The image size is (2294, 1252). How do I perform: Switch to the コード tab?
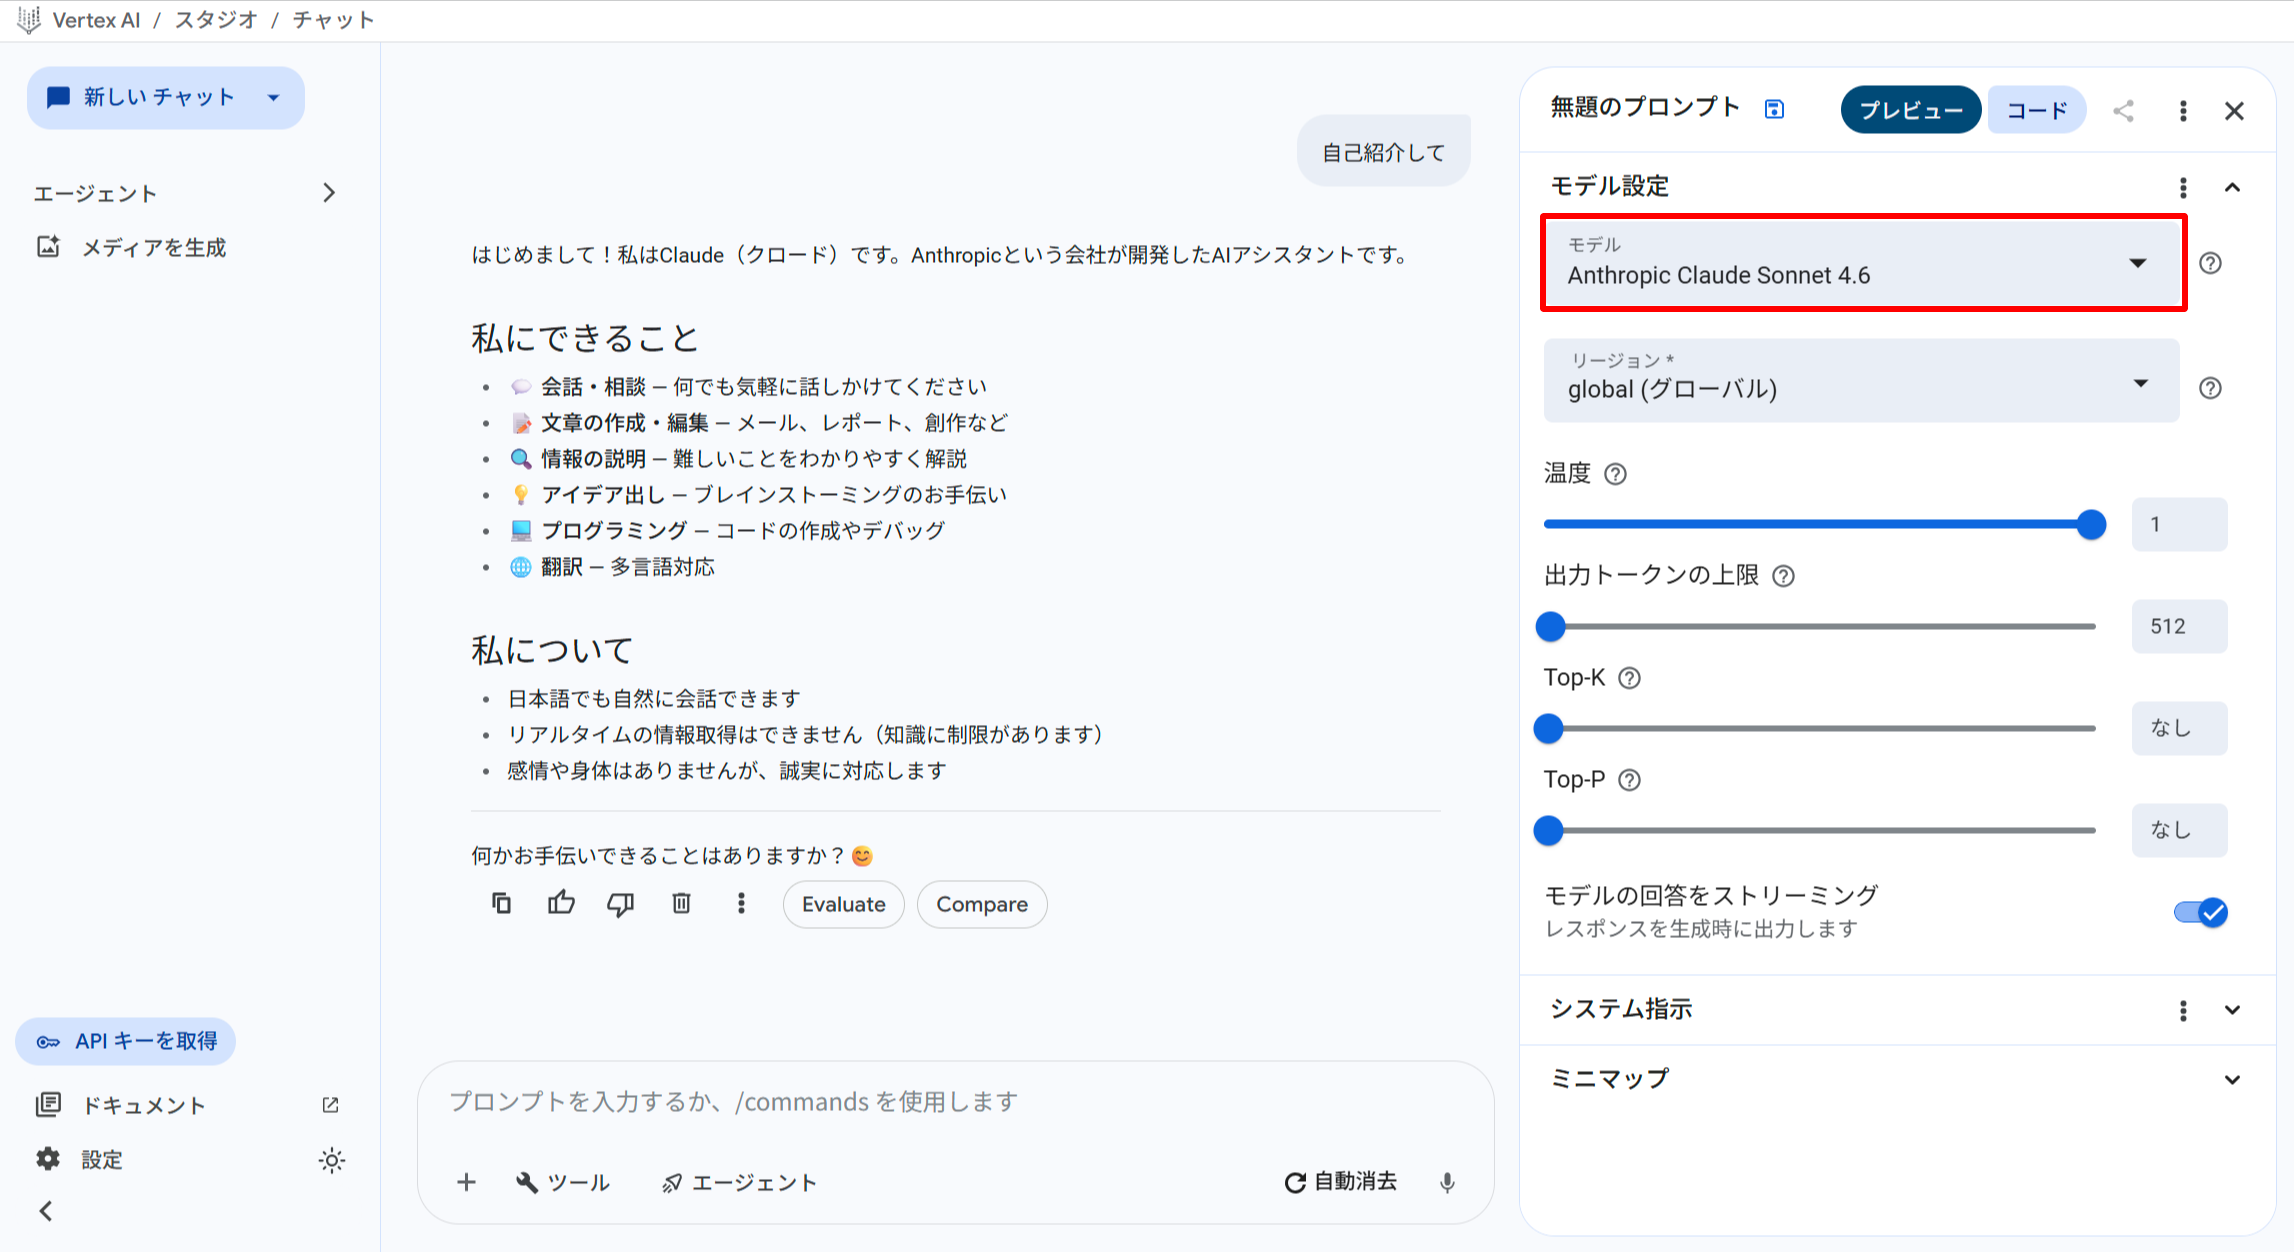[2035, 109]
